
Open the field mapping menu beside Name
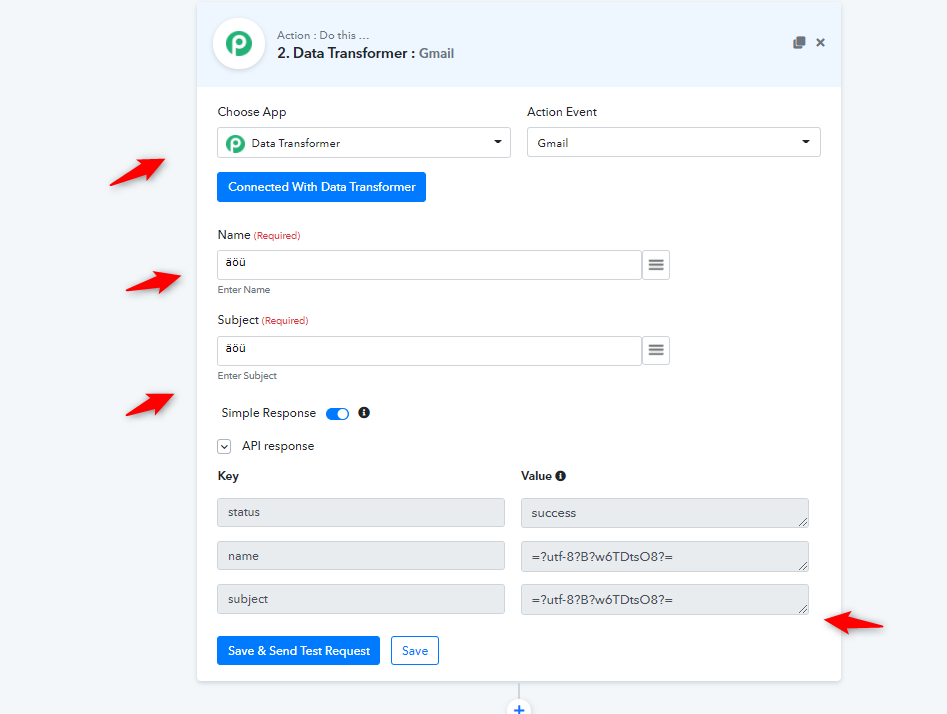pyautogui.click(x=656, y=265)
